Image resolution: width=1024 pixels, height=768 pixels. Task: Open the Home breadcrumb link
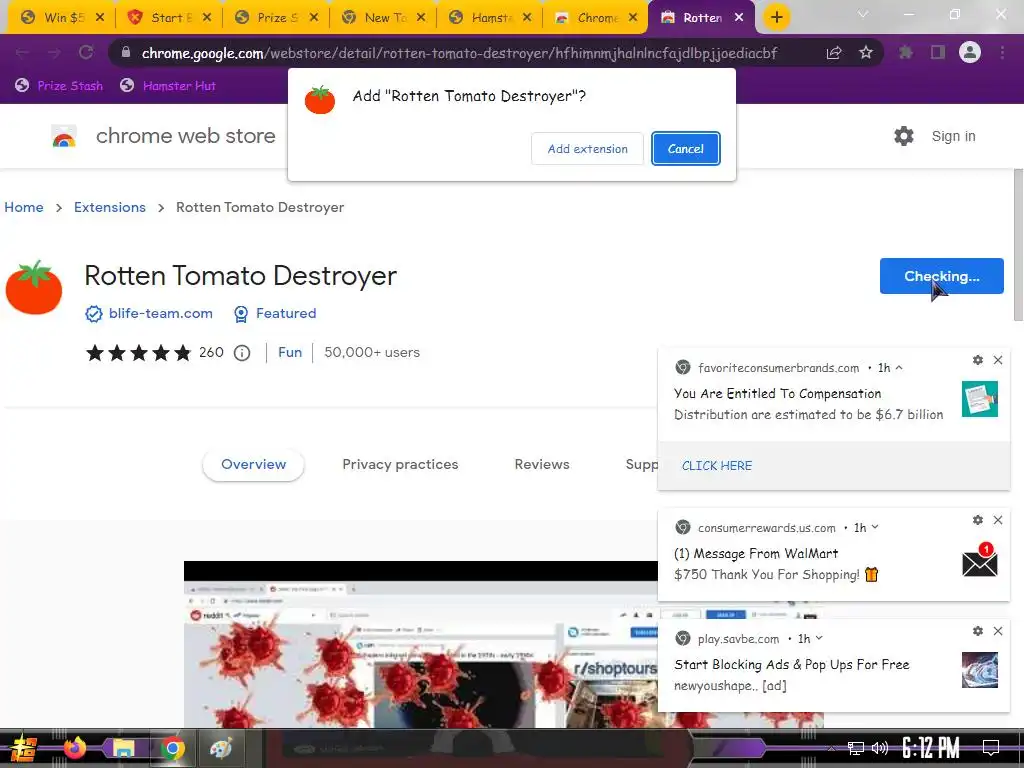tap(24, 207)
